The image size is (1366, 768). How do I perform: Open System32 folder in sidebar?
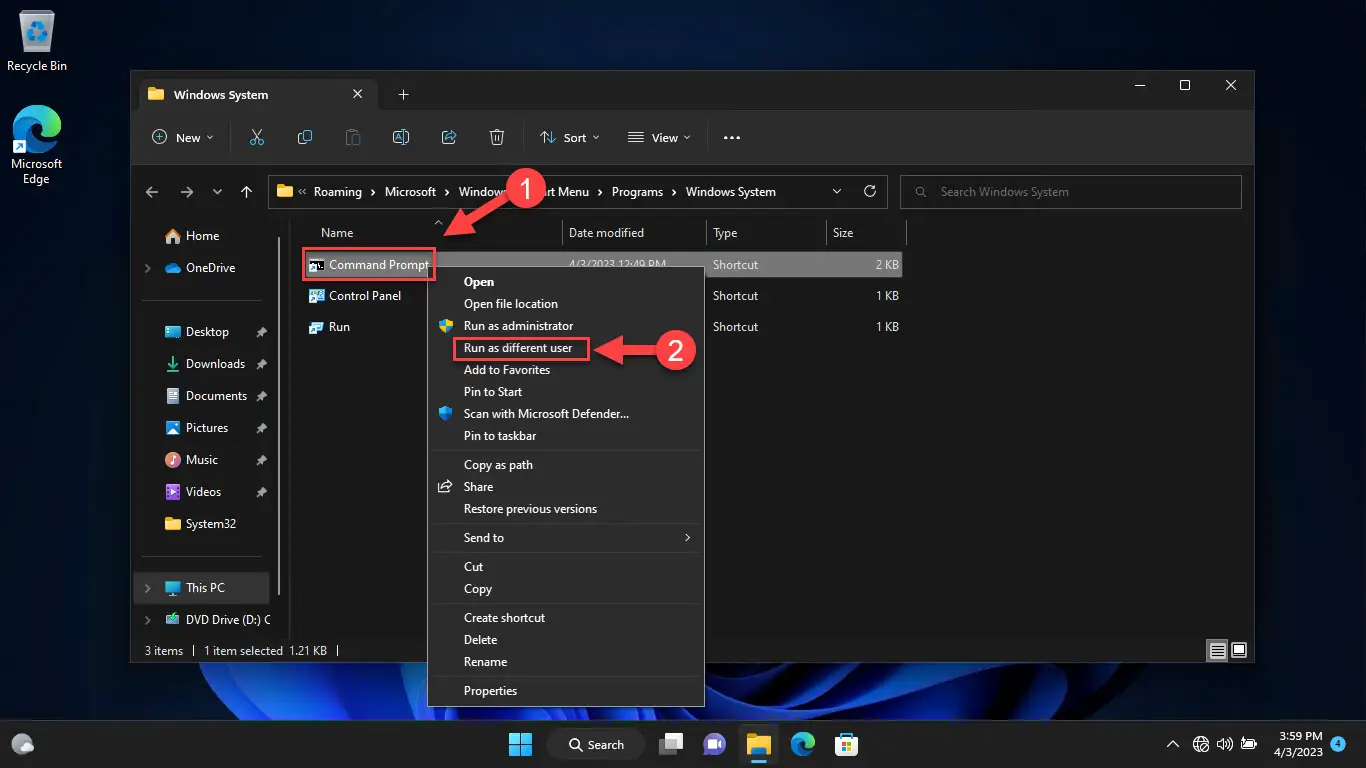tap(211, 524)
